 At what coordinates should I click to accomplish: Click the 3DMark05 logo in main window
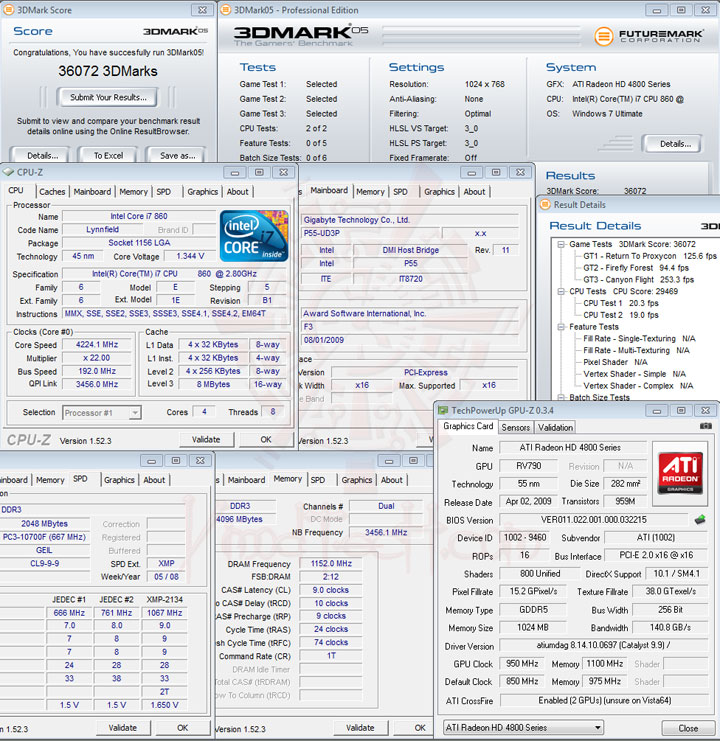tap(300, 35)
